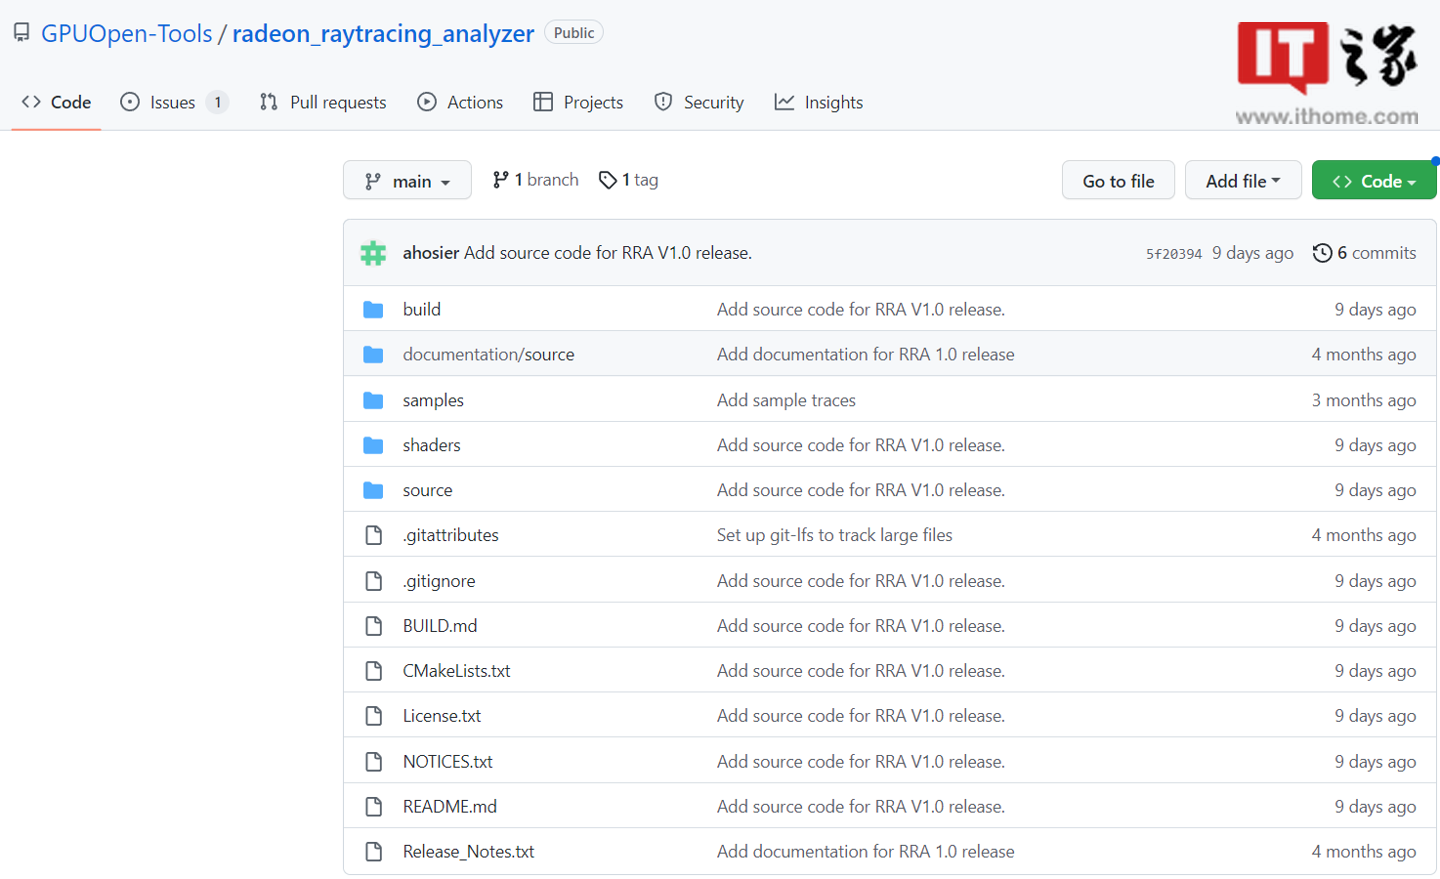Open commit hash 5f20394
This screenshot has height=879, width=1440.
tap(1174, 254)
